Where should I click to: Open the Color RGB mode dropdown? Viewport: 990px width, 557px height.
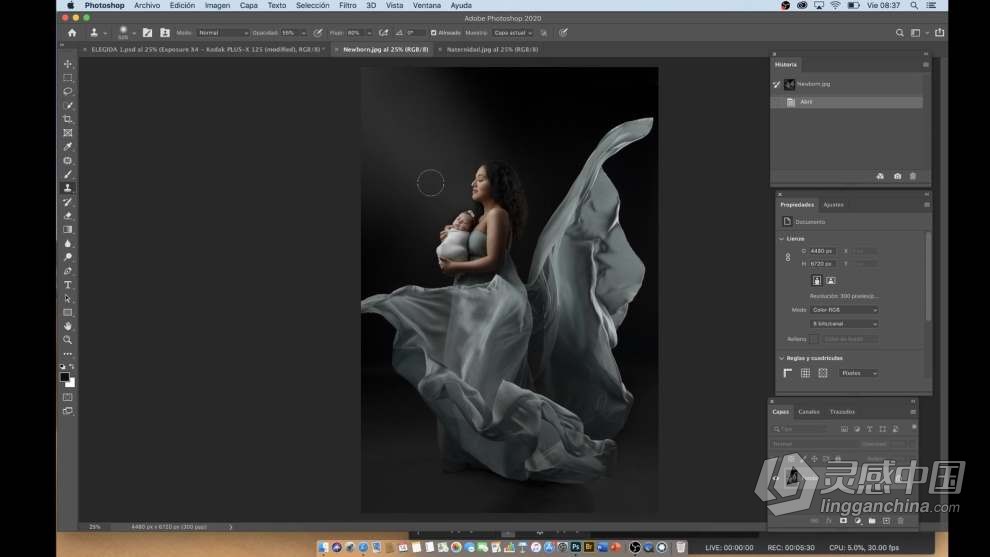(x=844, y=310)
